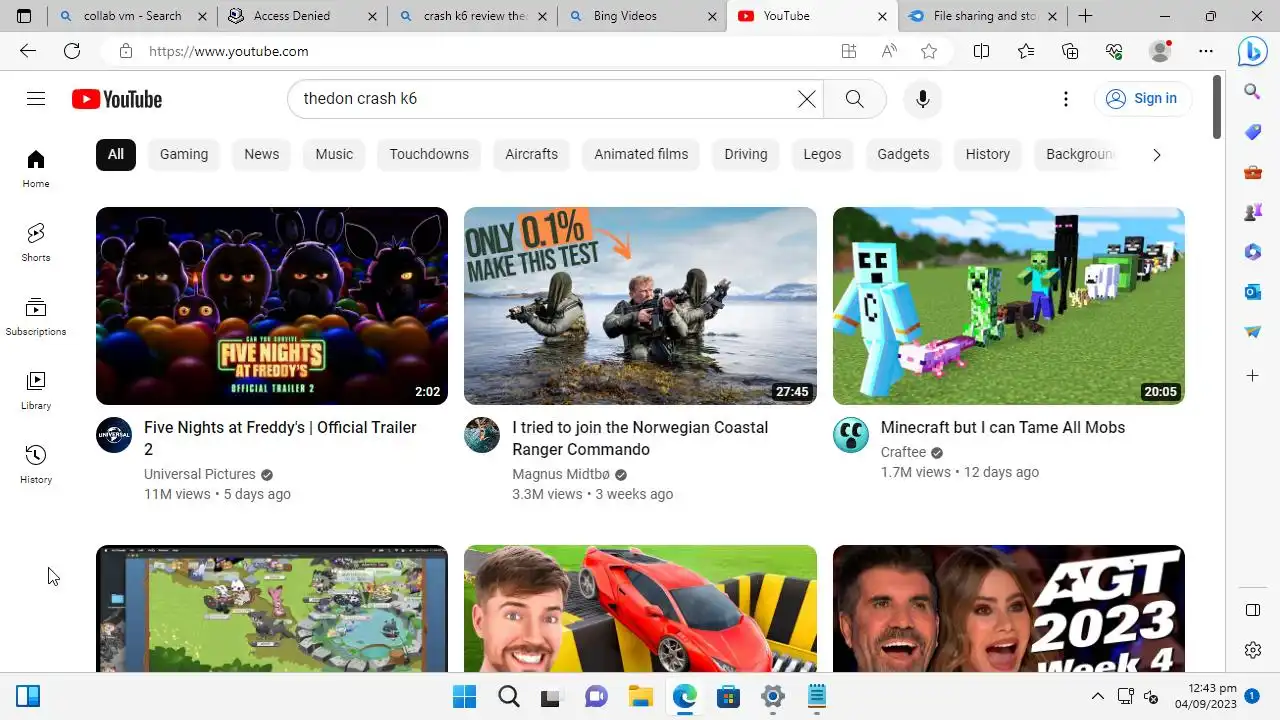Click the Sign in button

click(1143, 98)
